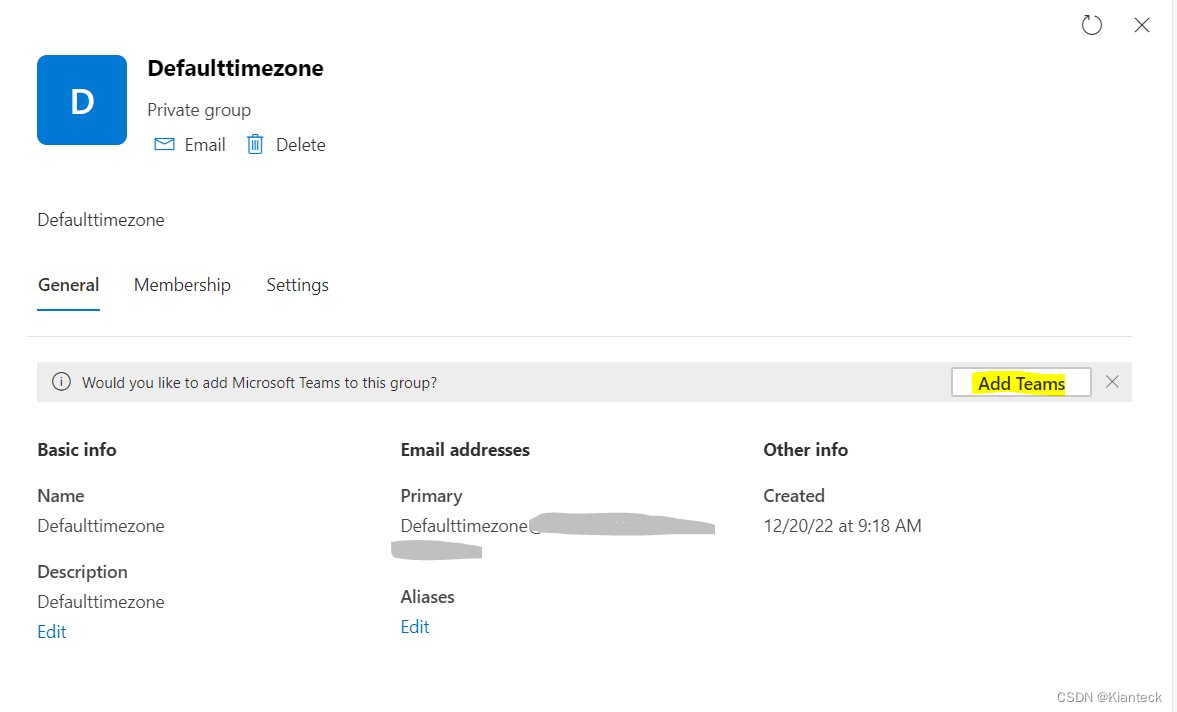This screenshot has width=1177, height=712.
Task: Click the Add Teams button
Action: pos(1021,383)
